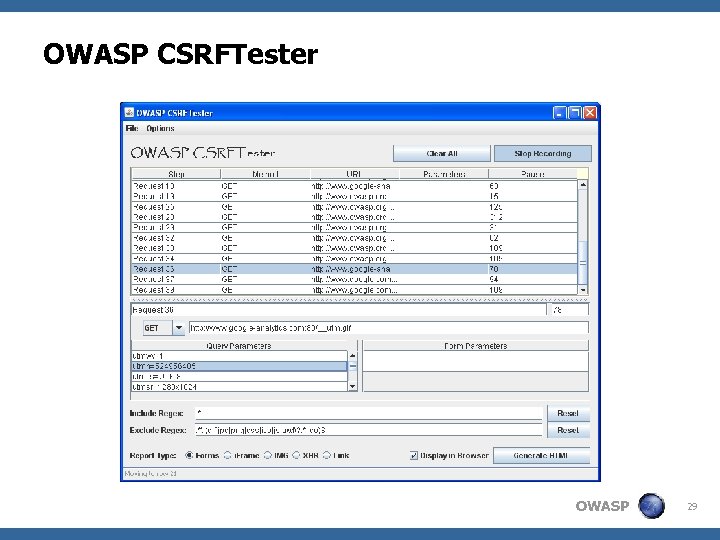Click the Form Parameters header
This screenshot has width=720, height=540.
476,346
